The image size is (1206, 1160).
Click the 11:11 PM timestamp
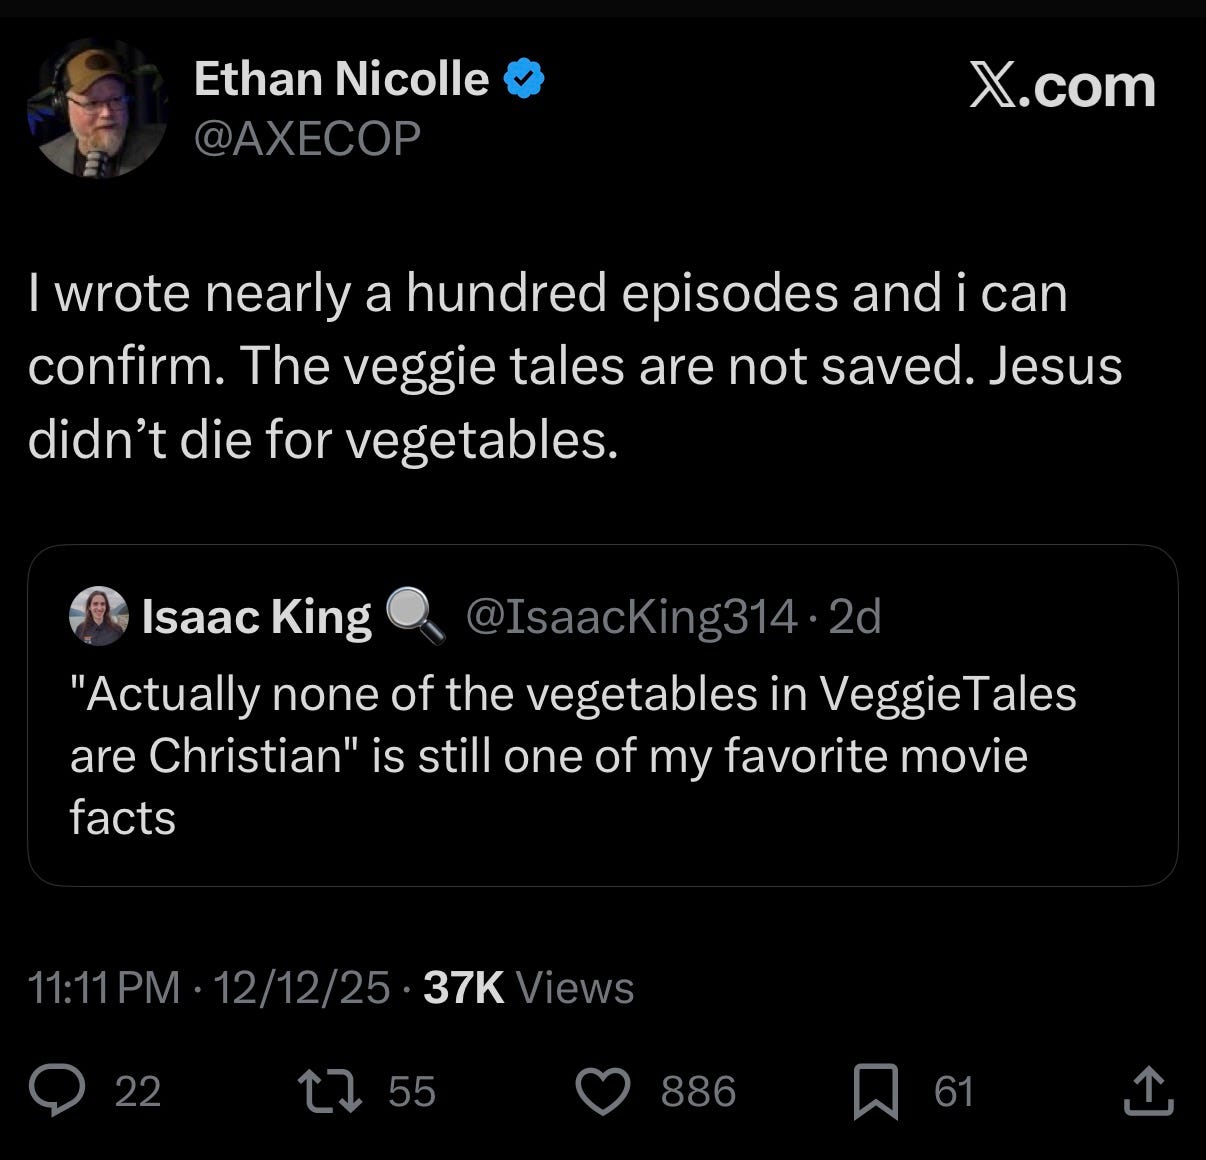tap(104, 988)
